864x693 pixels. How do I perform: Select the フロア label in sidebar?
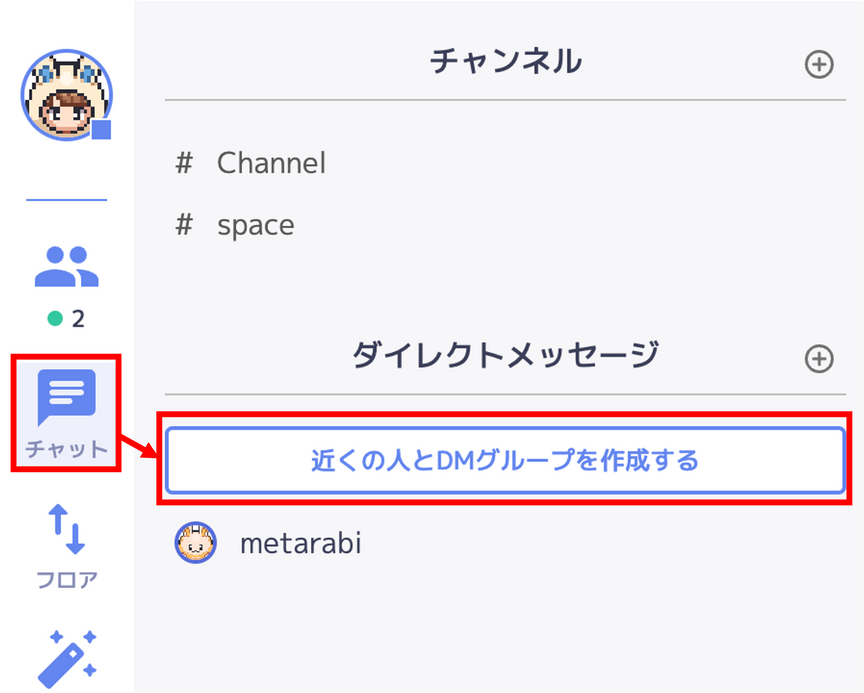[67, 580]
